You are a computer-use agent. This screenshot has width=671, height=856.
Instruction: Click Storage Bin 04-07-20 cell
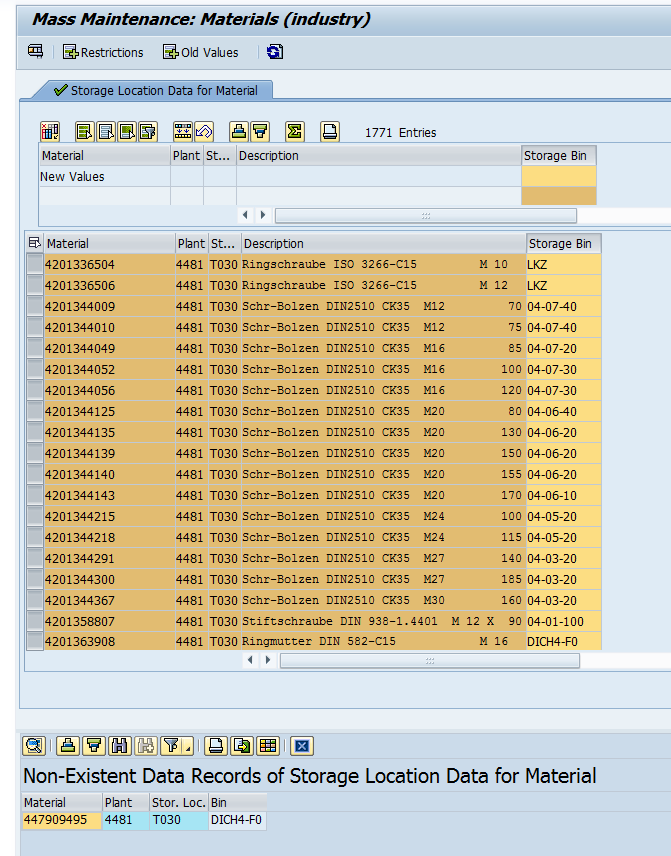tap(563, 348)
